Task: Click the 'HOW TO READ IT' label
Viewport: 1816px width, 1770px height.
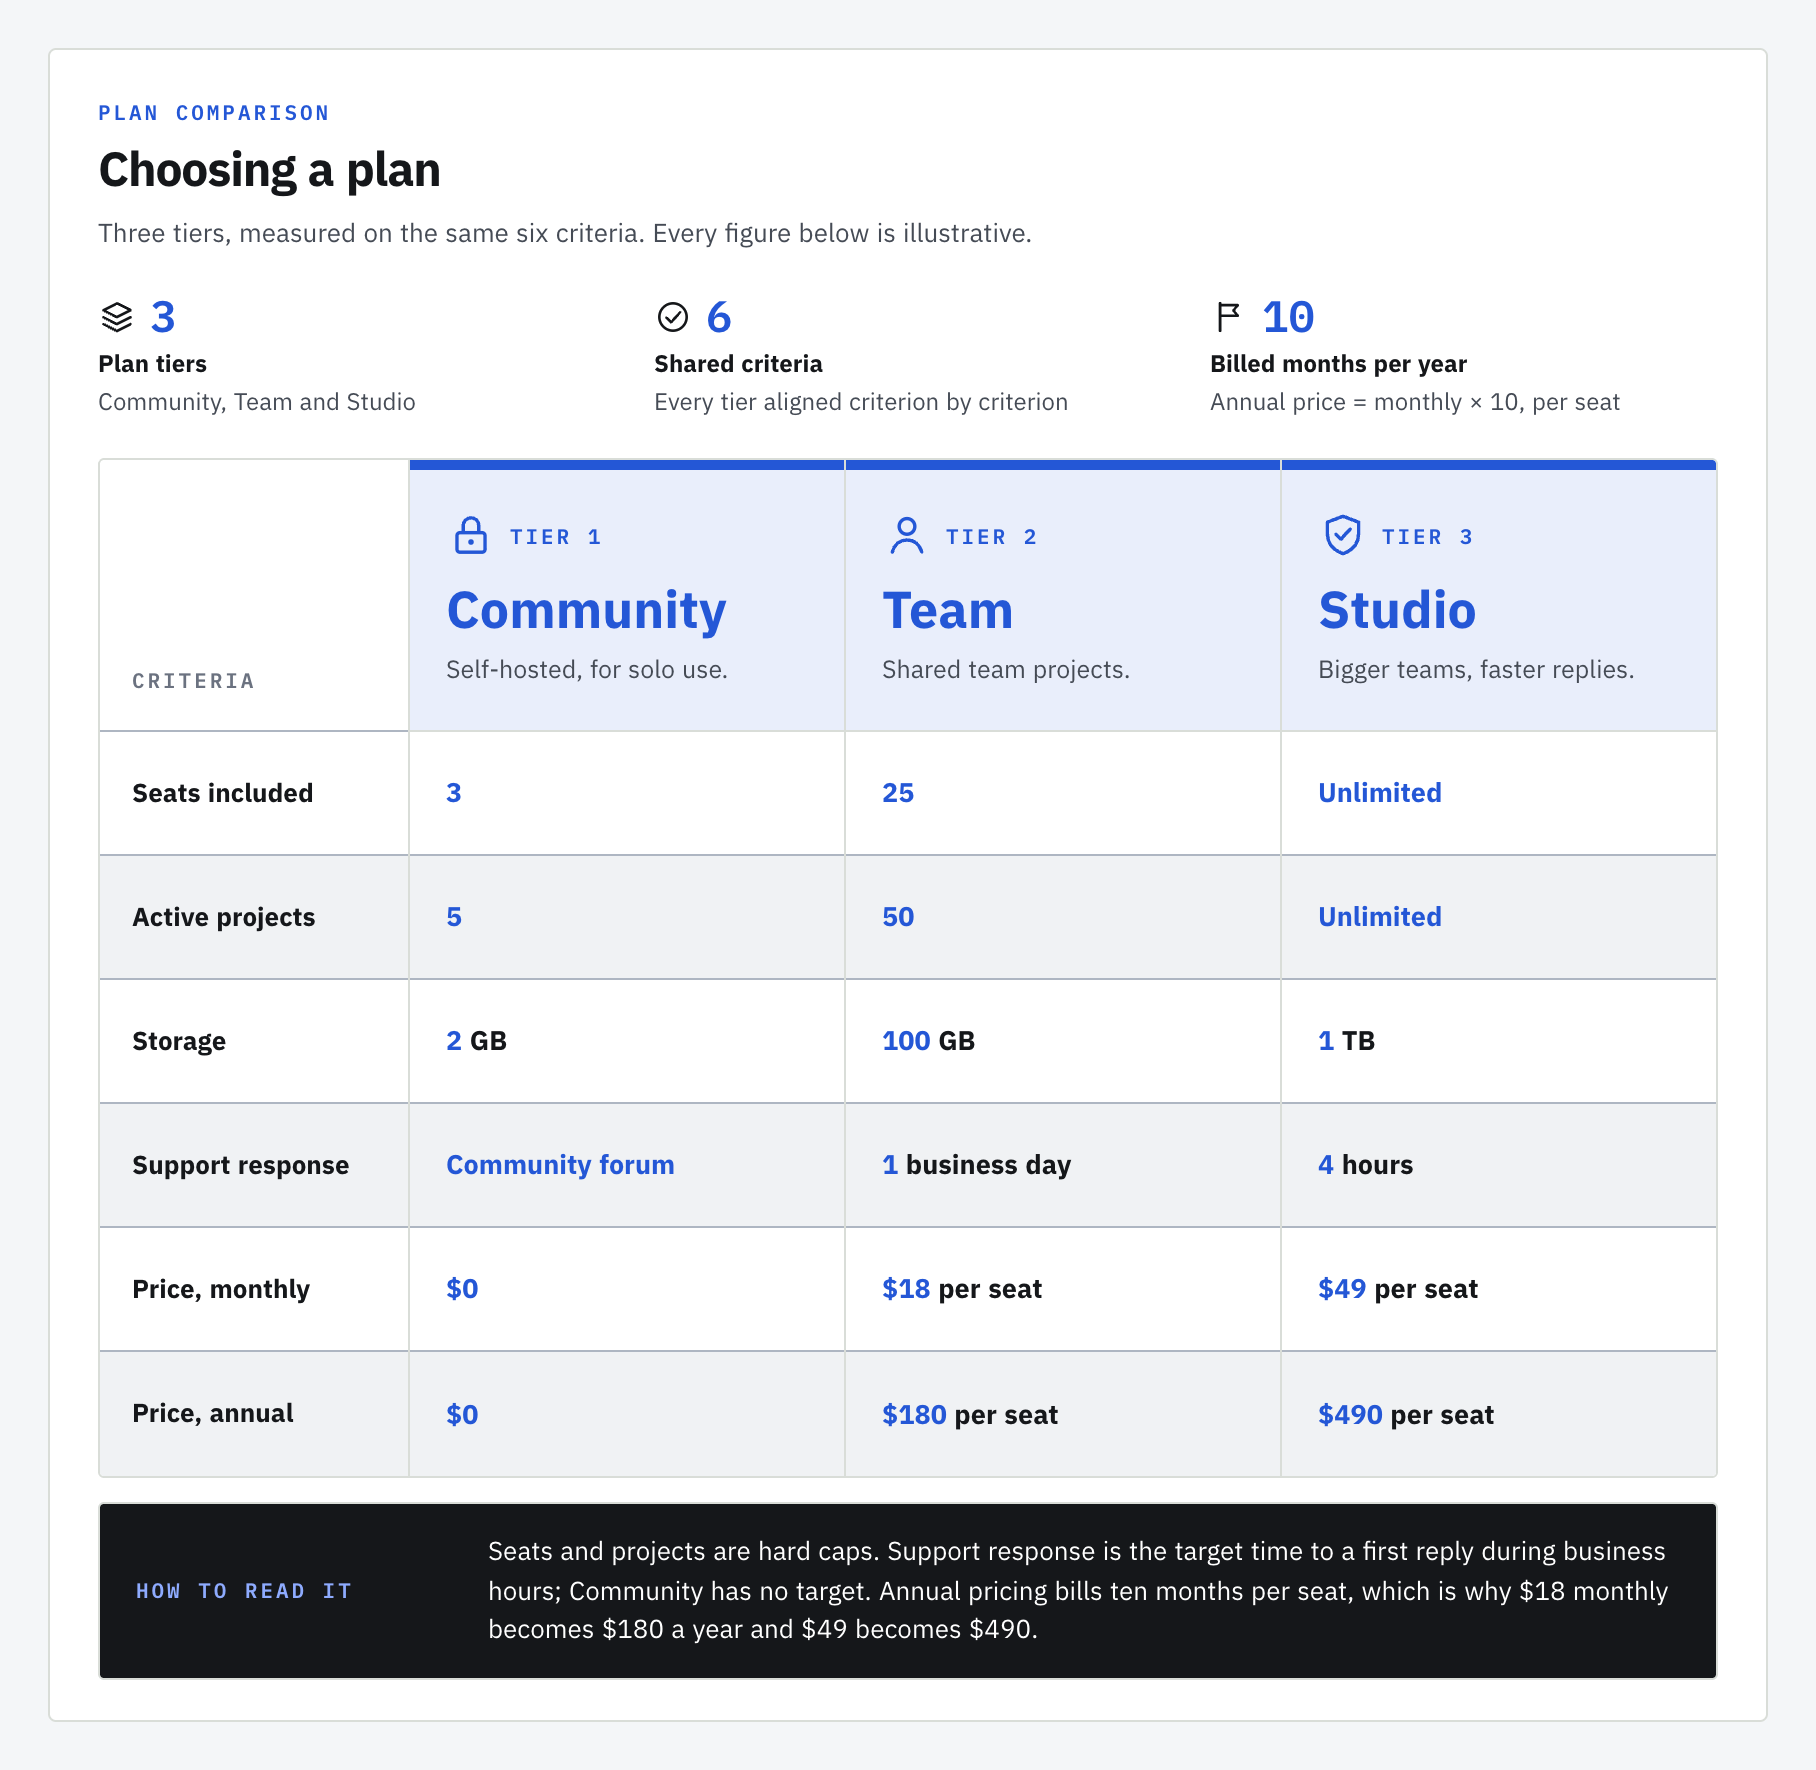Action: pos(244,1591)
